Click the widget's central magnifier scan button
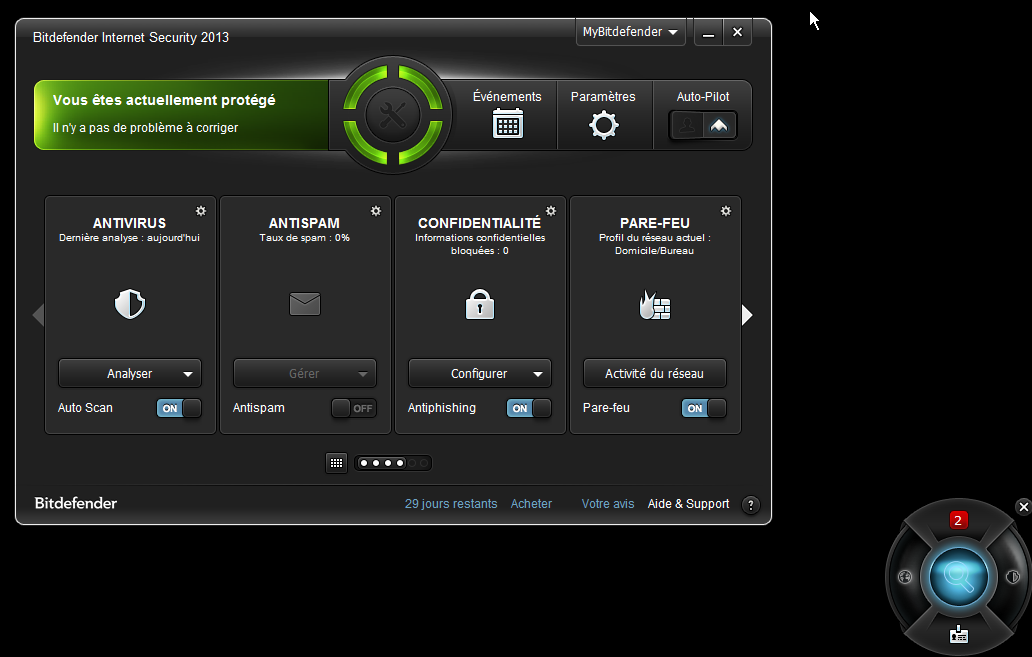This screenshot has width=1032, height=657. click(x=958, y=577)
